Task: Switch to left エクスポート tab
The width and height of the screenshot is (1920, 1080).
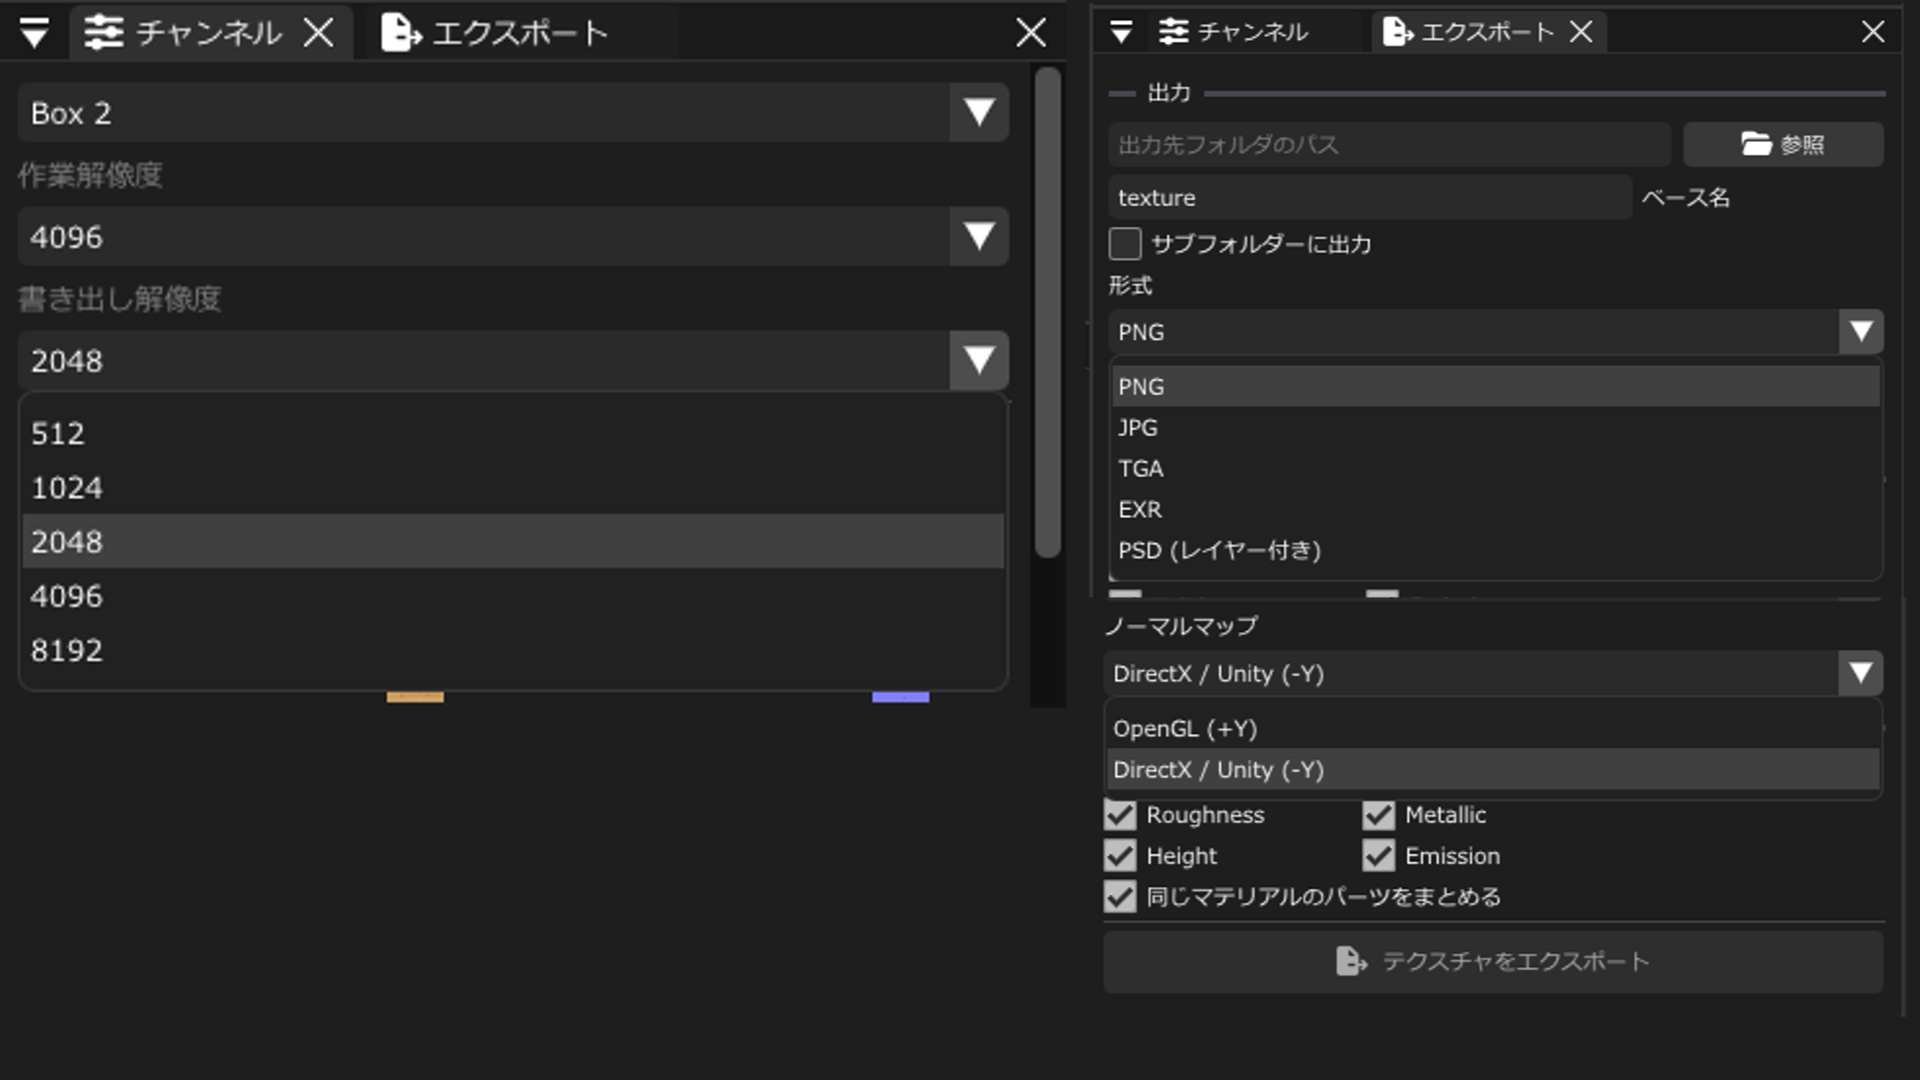Action: click(x=495, y=33)
